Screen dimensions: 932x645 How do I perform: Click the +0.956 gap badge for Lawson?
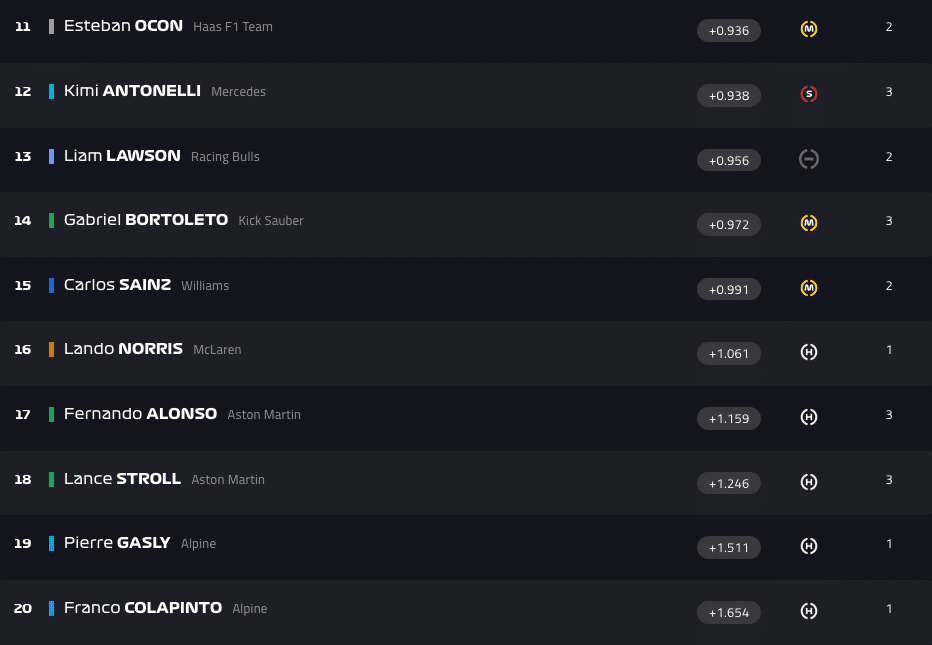click(x=728, y=160)
